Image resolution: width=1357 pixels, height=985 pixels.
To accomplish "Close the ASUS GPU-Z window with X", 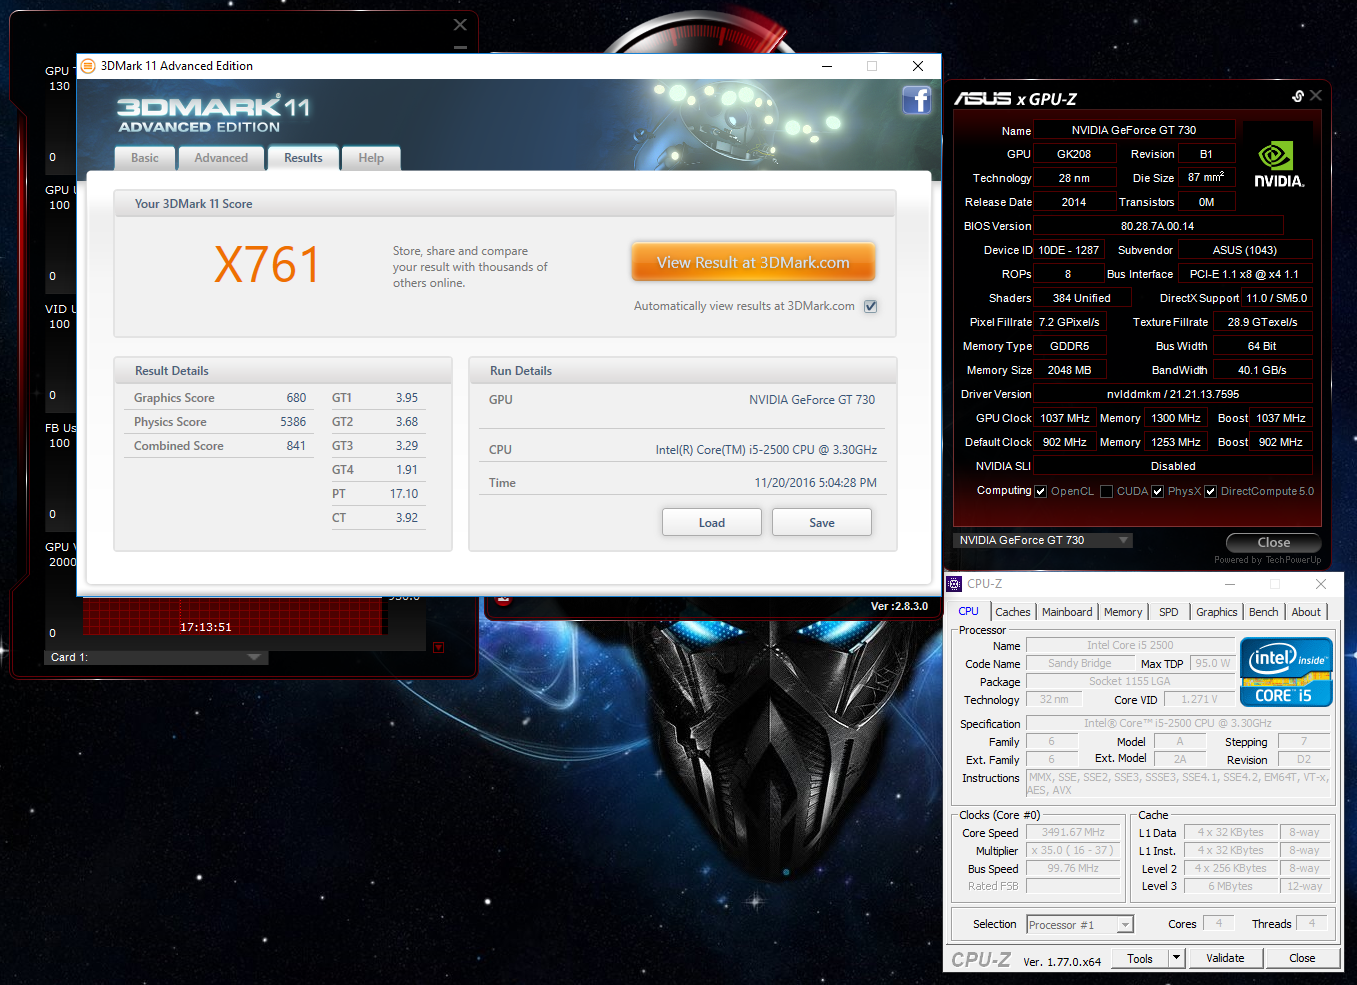I will click(1316, 96).
